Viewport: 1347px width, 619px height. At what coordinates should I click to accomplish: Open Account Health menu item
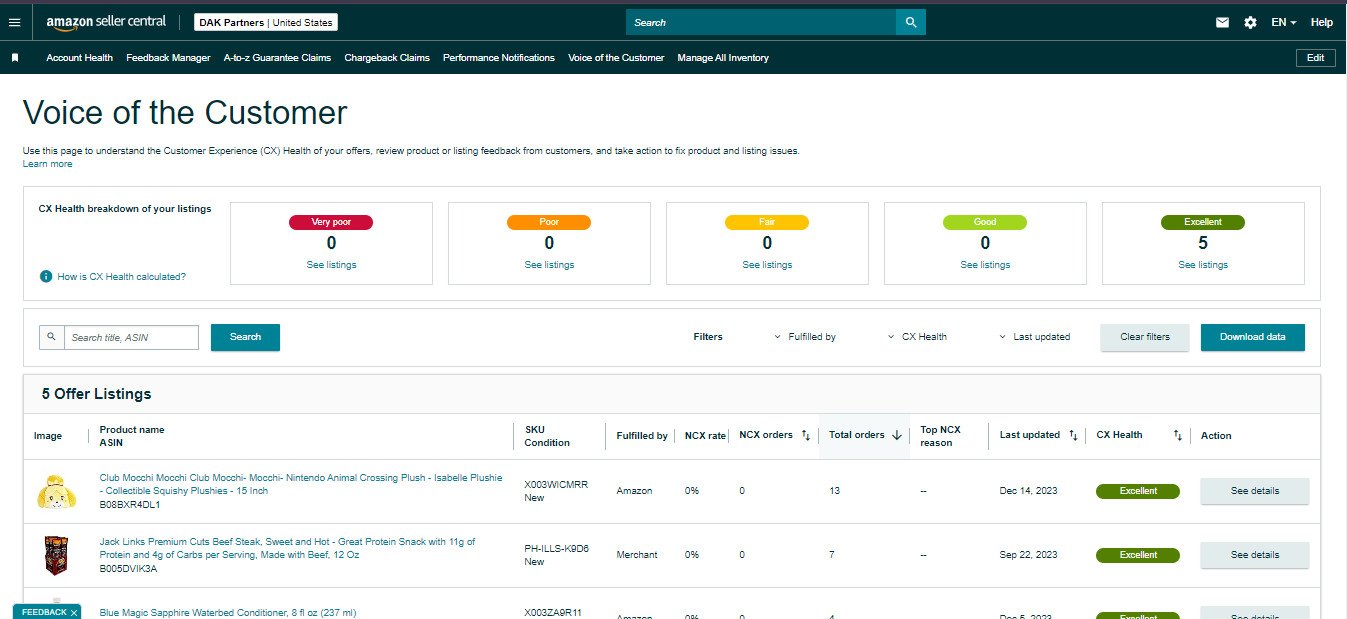[x=79, y=58]
